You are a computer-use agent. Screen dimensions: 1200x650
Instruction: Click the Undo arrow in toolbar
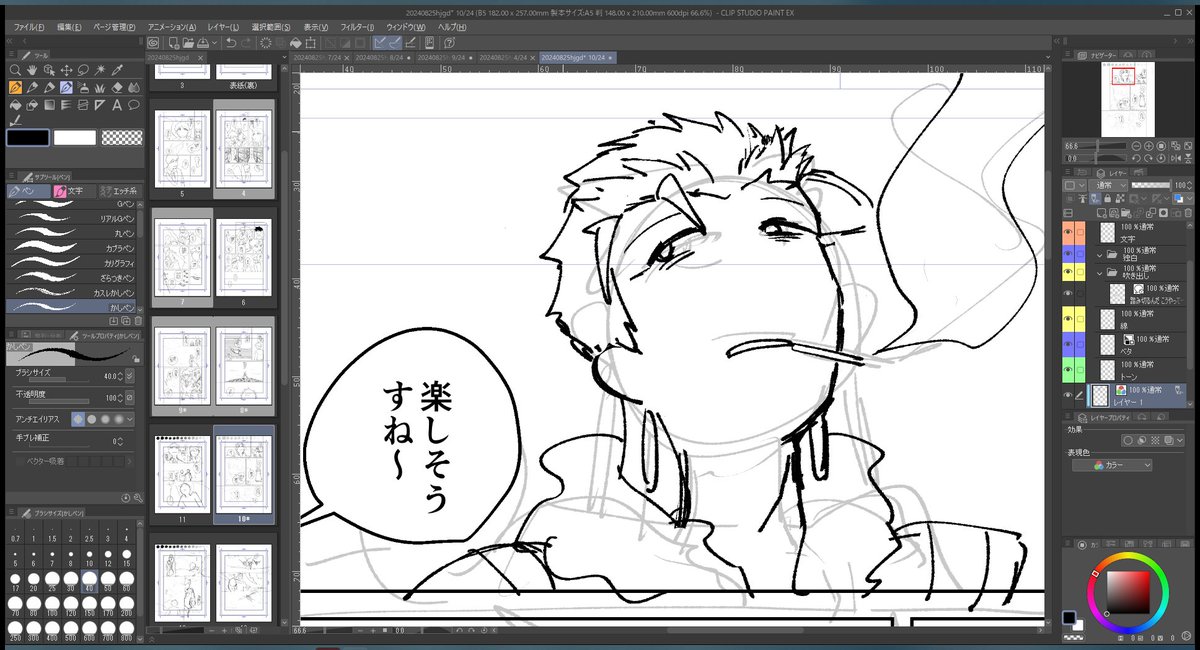click(x=231, y=43)
